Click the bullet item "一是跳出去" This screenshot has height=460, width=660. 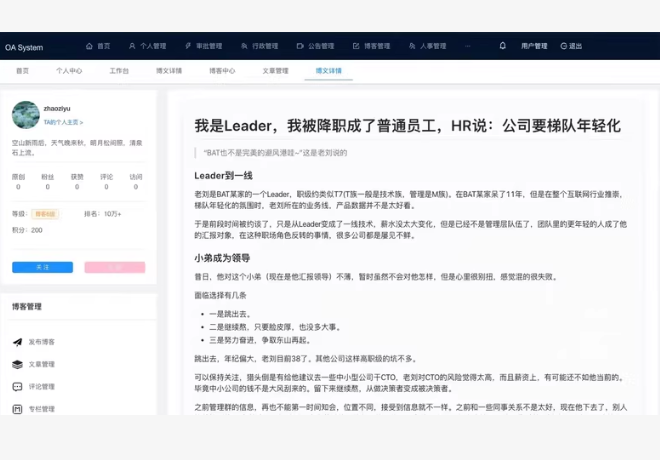pyautogui.click(x=231, y=314)
